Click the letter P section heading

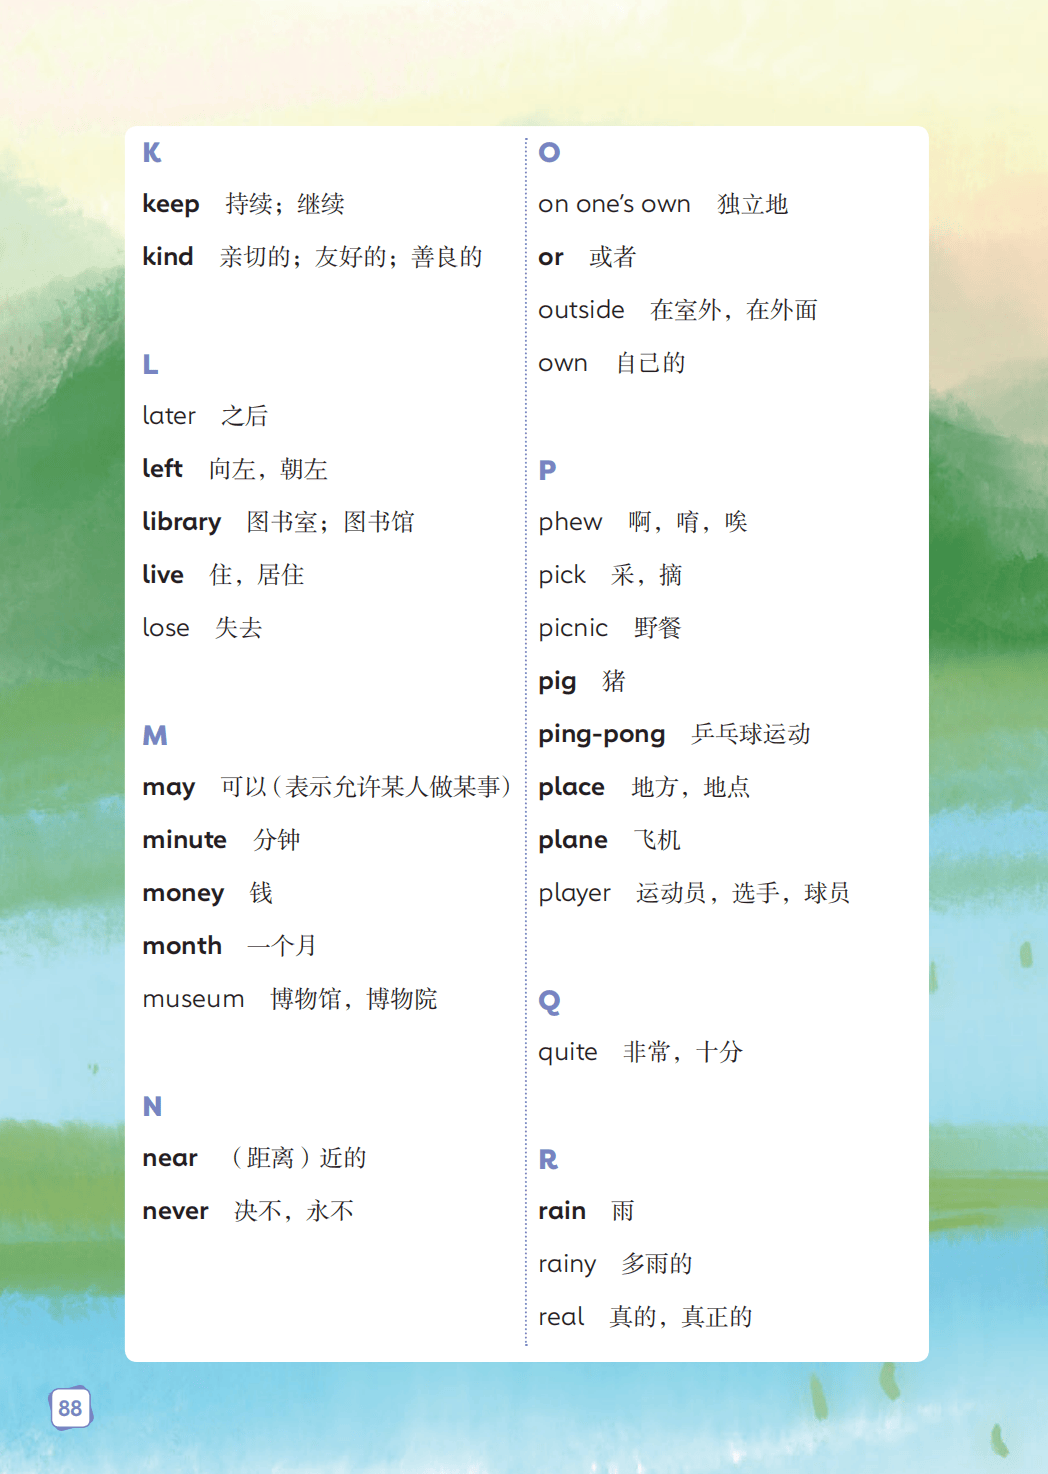(x=547, y=471)
